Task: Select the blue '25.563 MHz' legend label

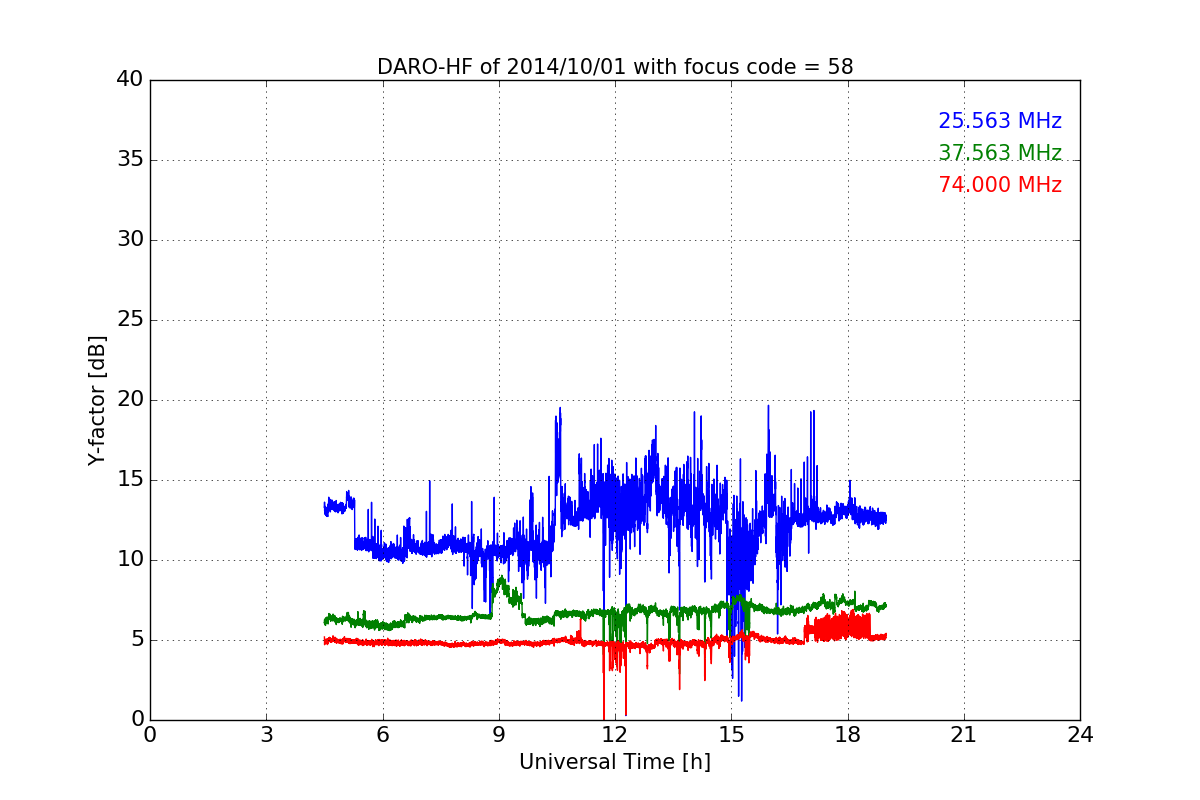Action: point(1000,121)
